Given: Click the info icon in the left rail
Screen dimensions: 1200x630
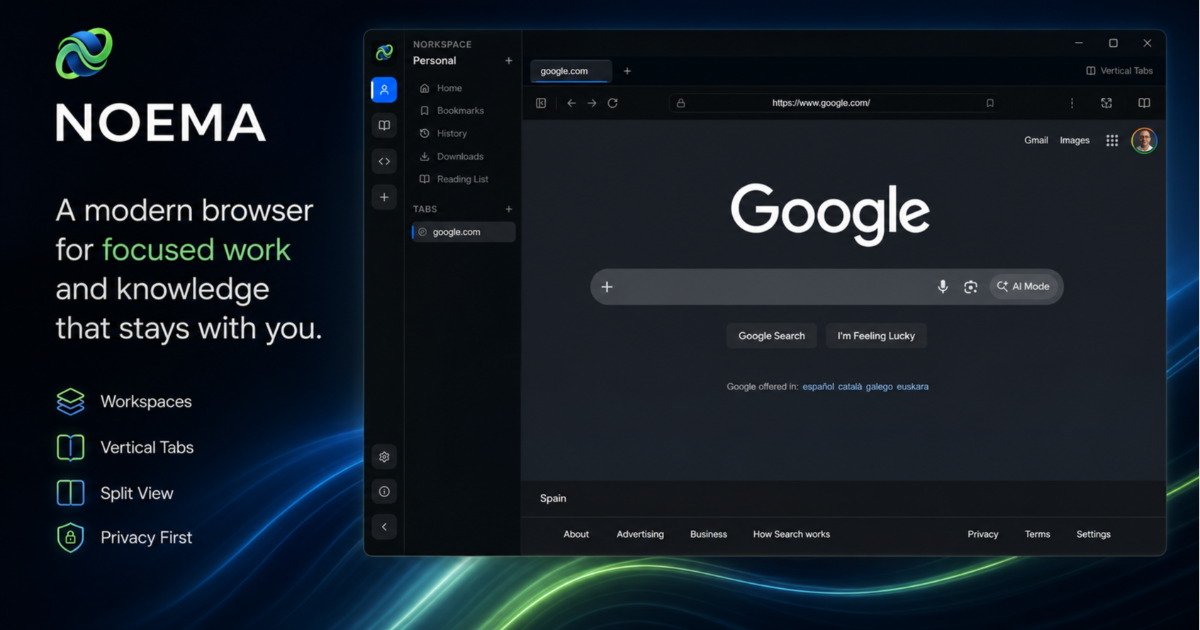Looking at the screenshot, I should [384, 491].
